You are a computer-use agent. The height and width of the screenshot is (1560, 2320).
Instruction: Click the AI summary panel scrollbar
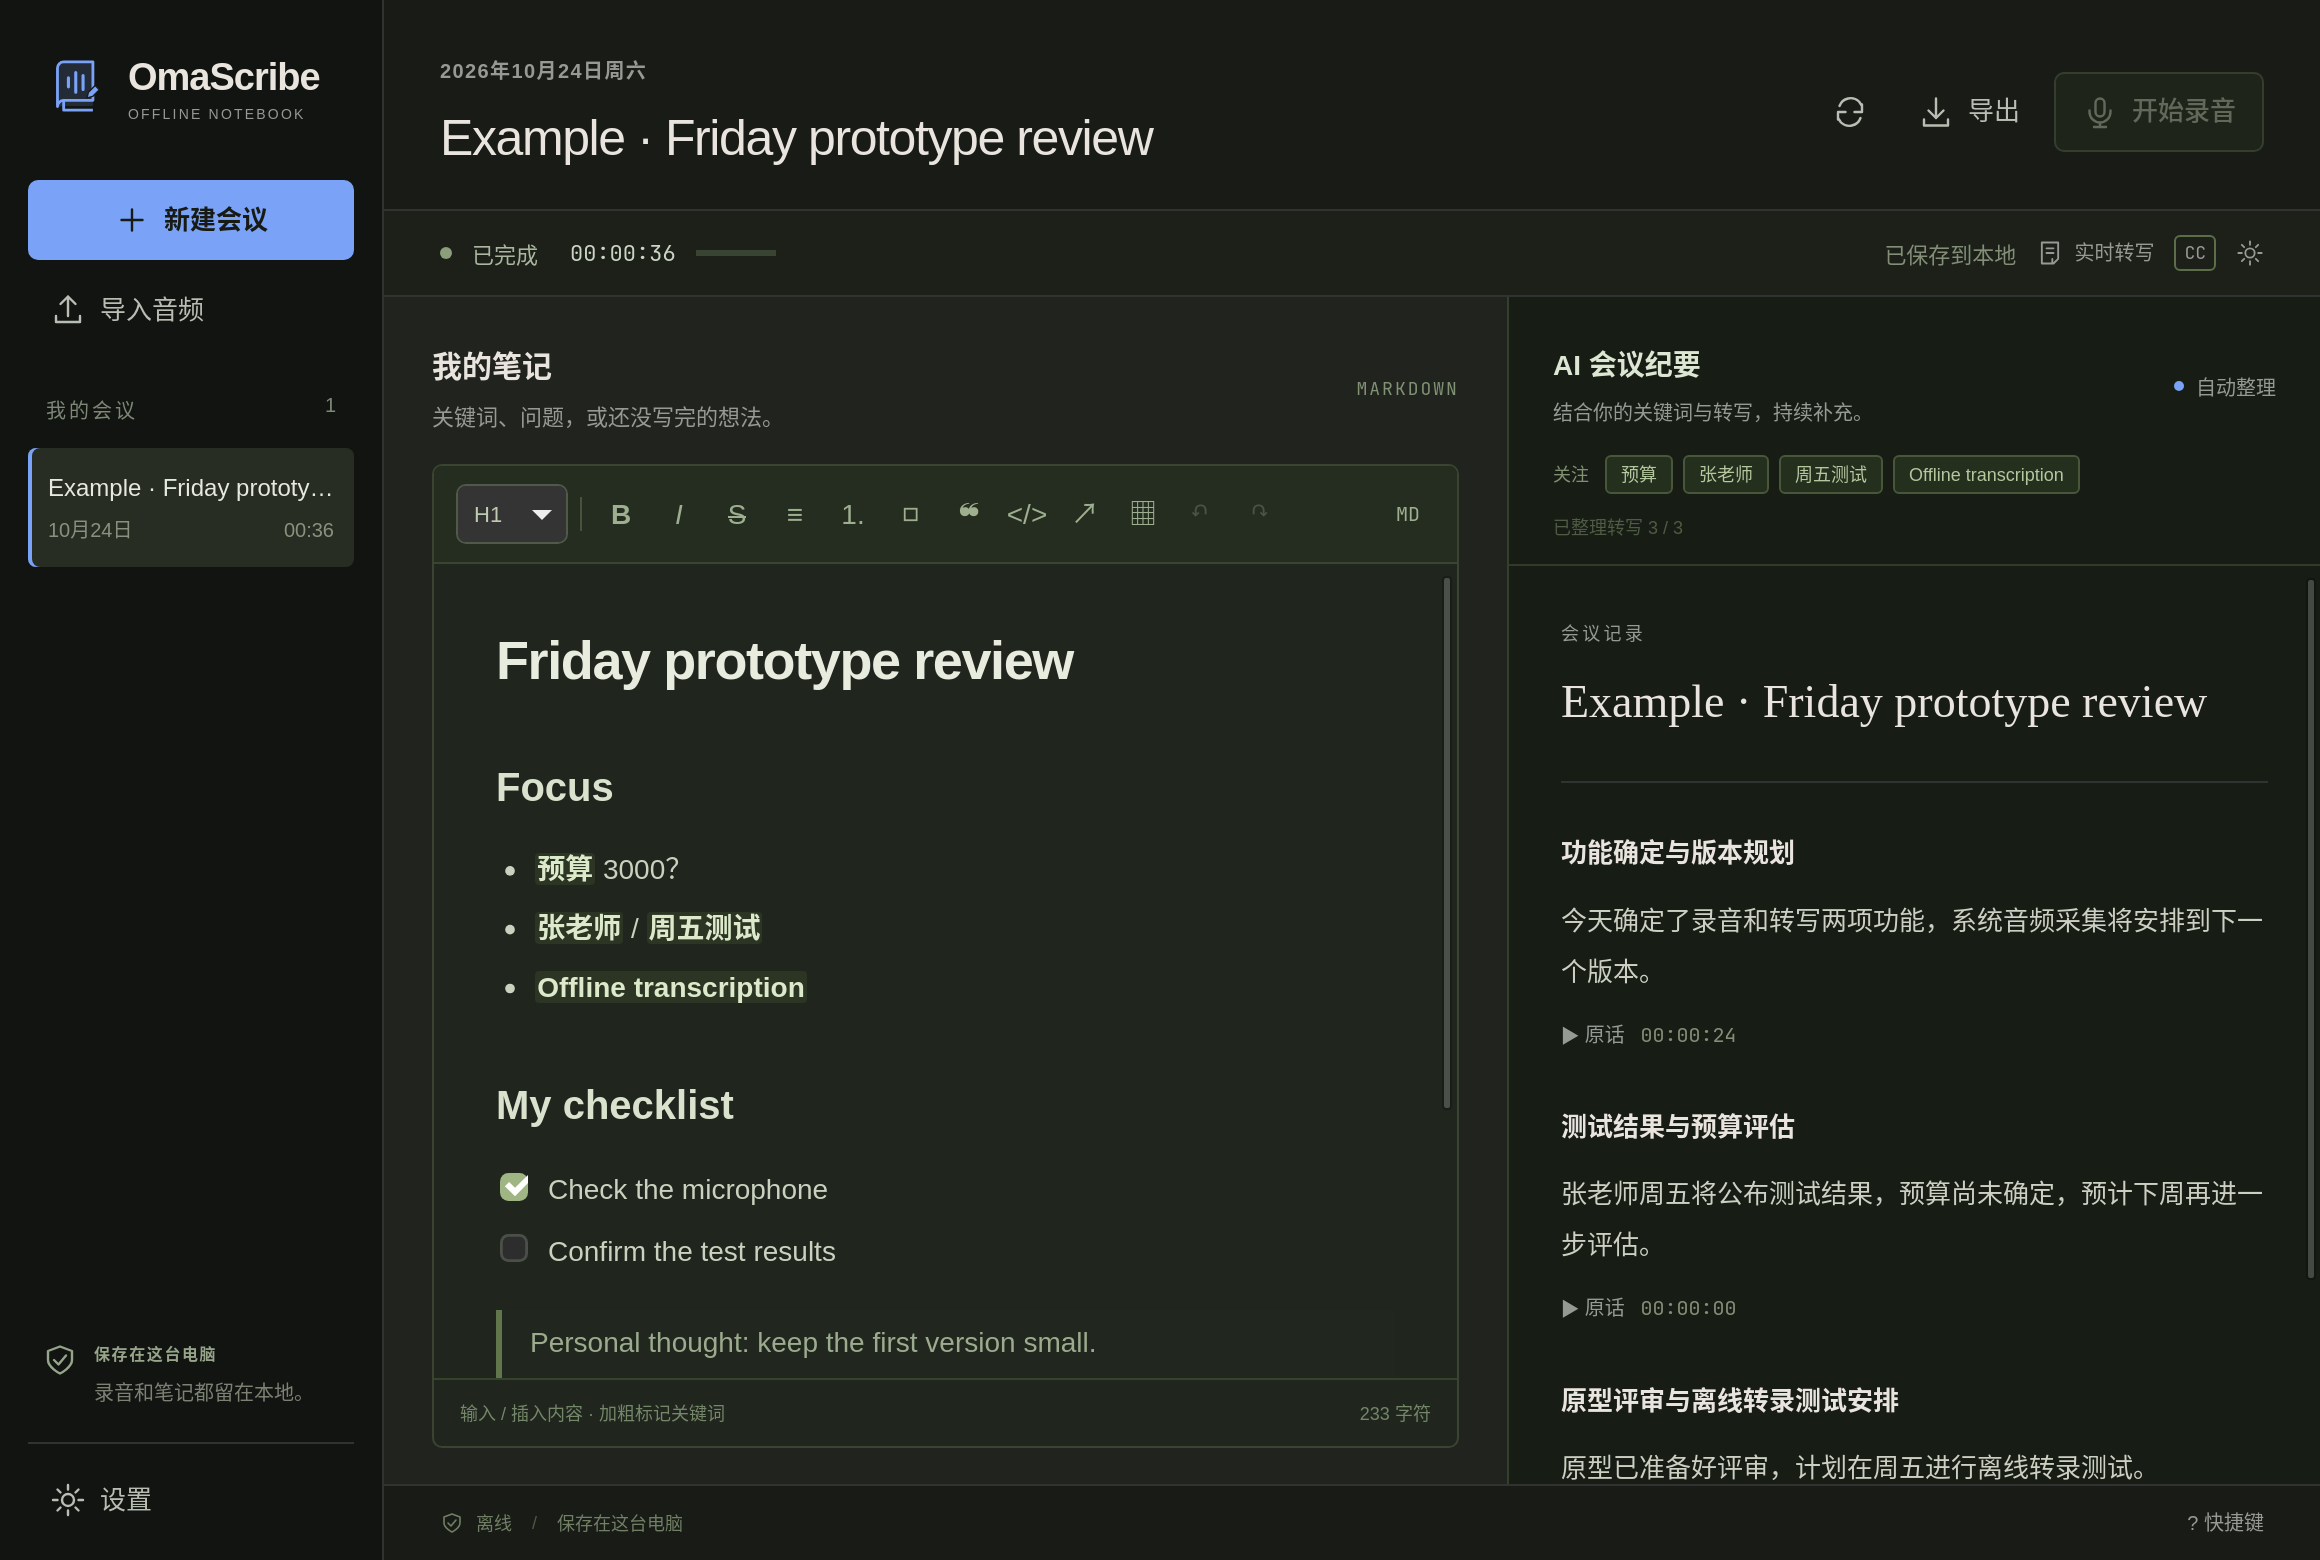[2310, 928]
